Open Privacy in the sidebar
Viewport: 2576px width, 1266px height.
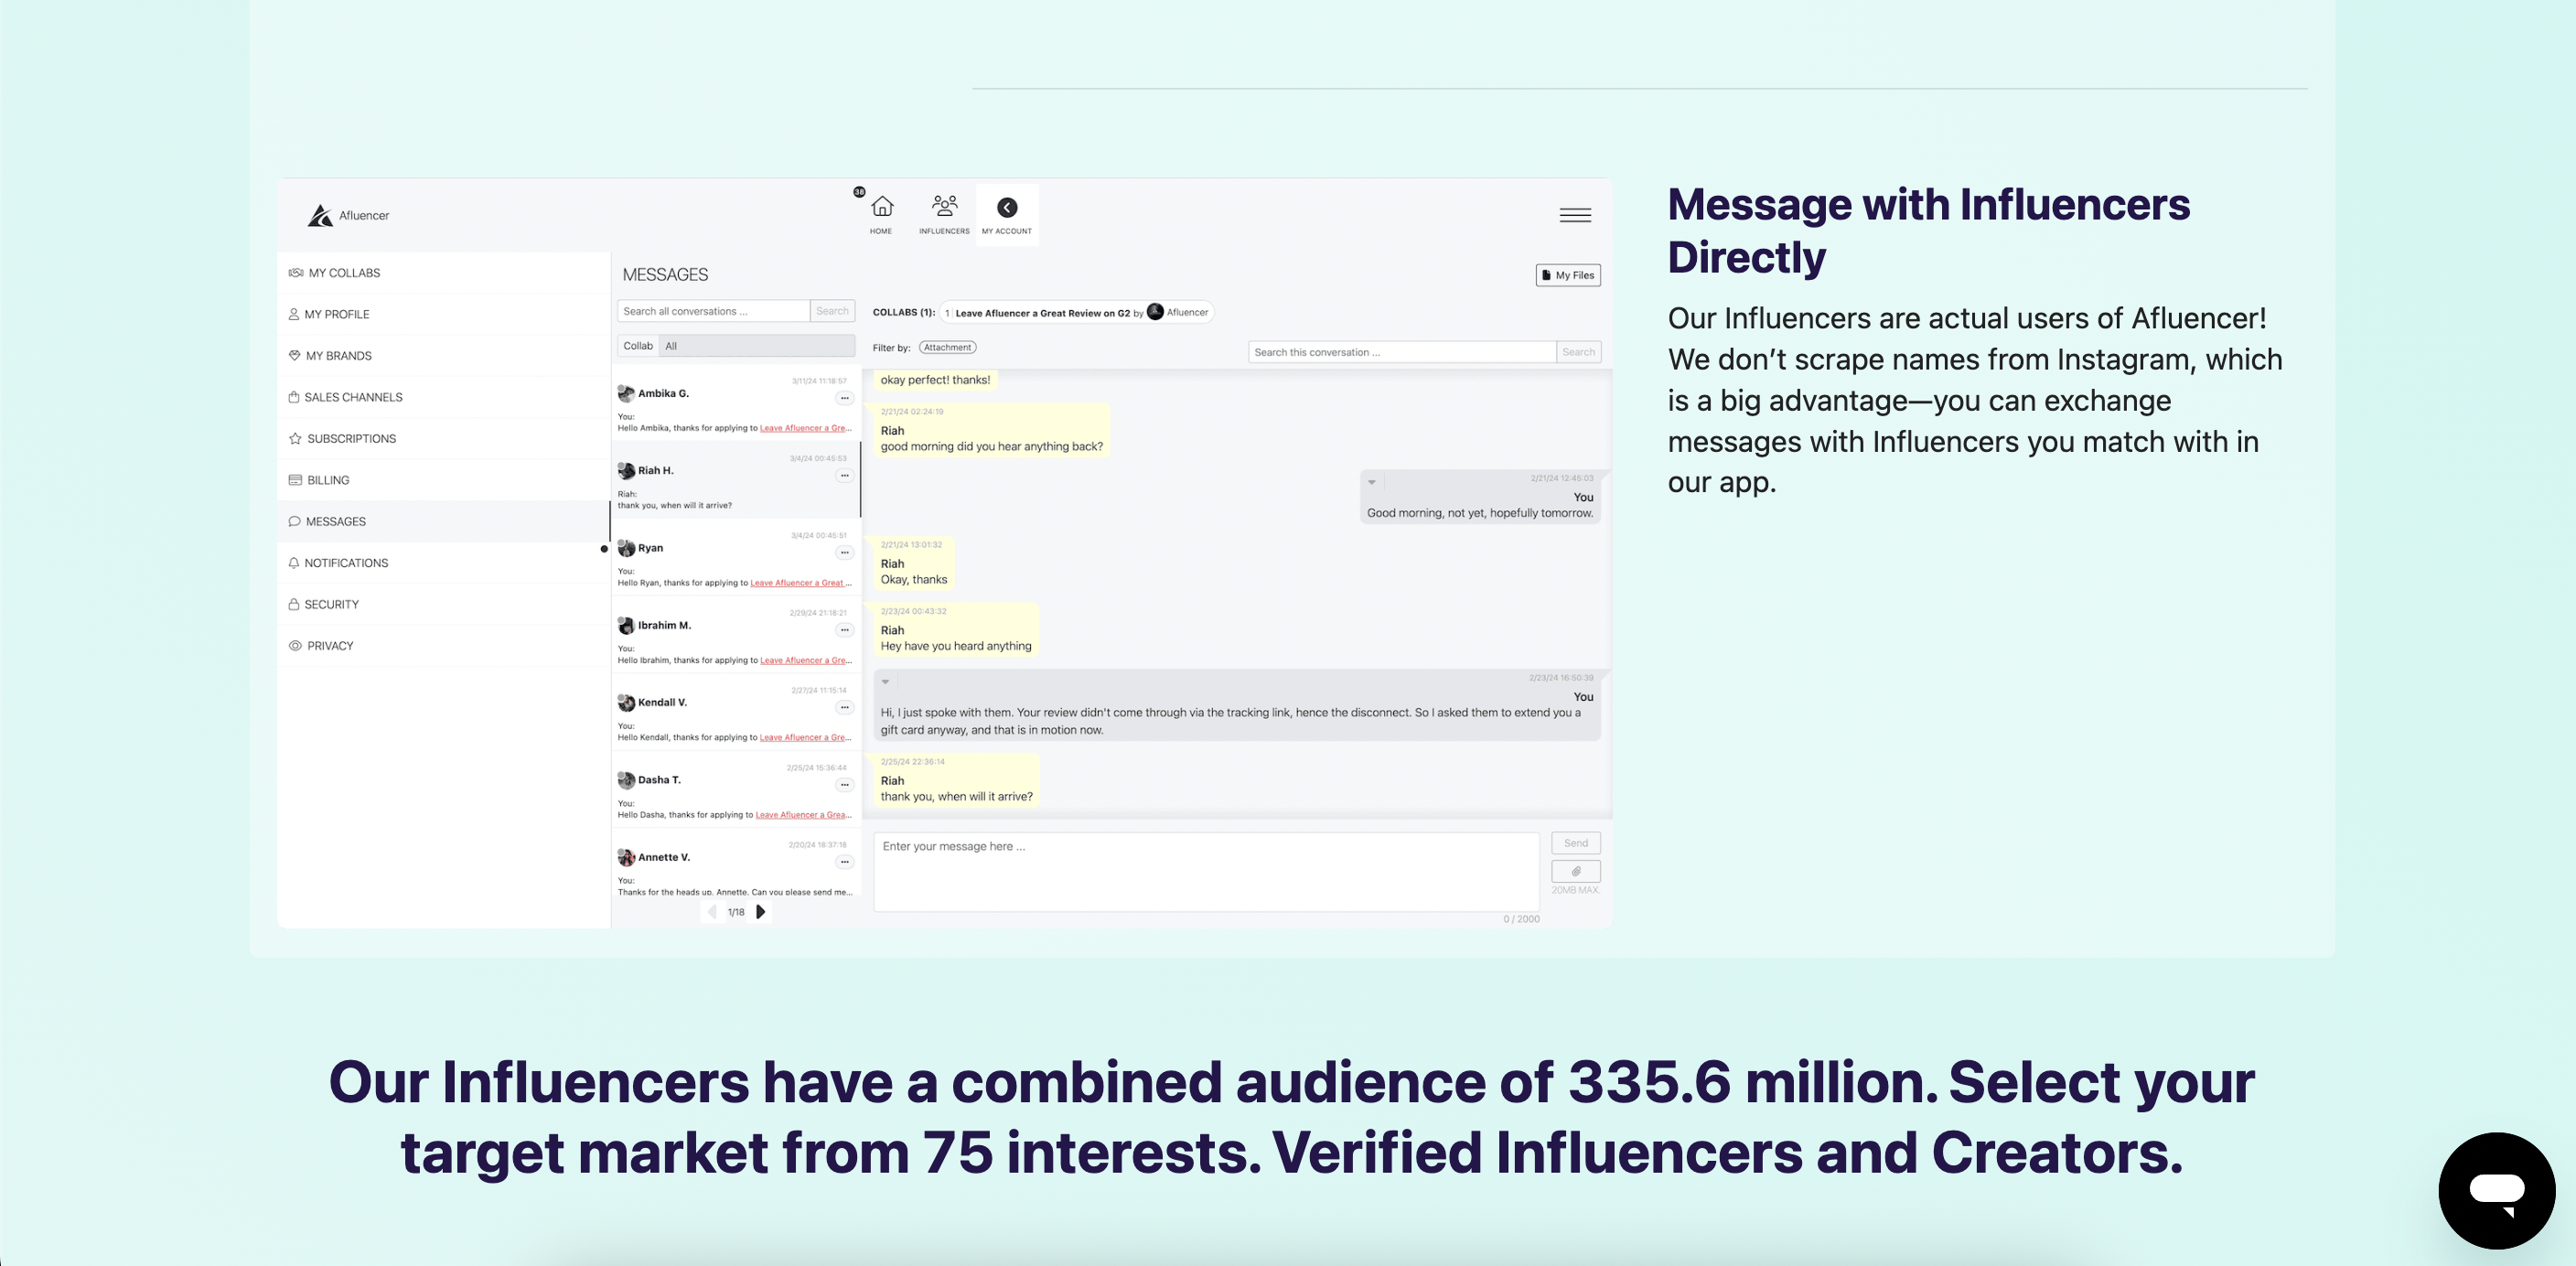click(x=443, y=646)
